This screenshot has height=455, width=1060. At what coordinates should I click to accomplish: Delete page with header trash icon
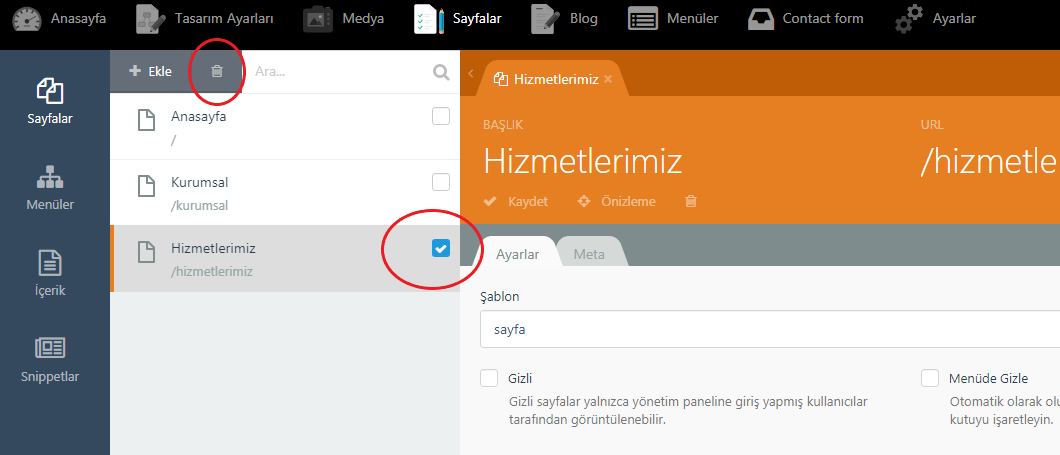pos(690,201)
